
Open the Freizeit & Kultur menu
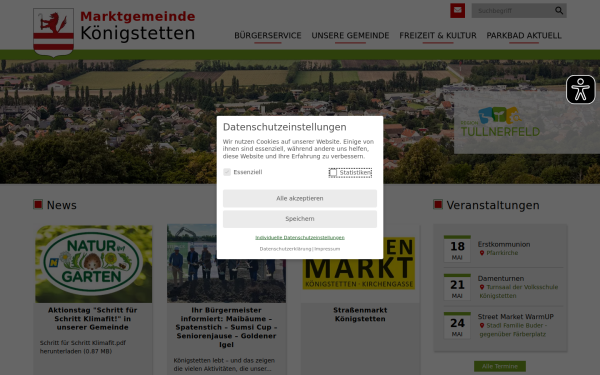coord(438,36)
